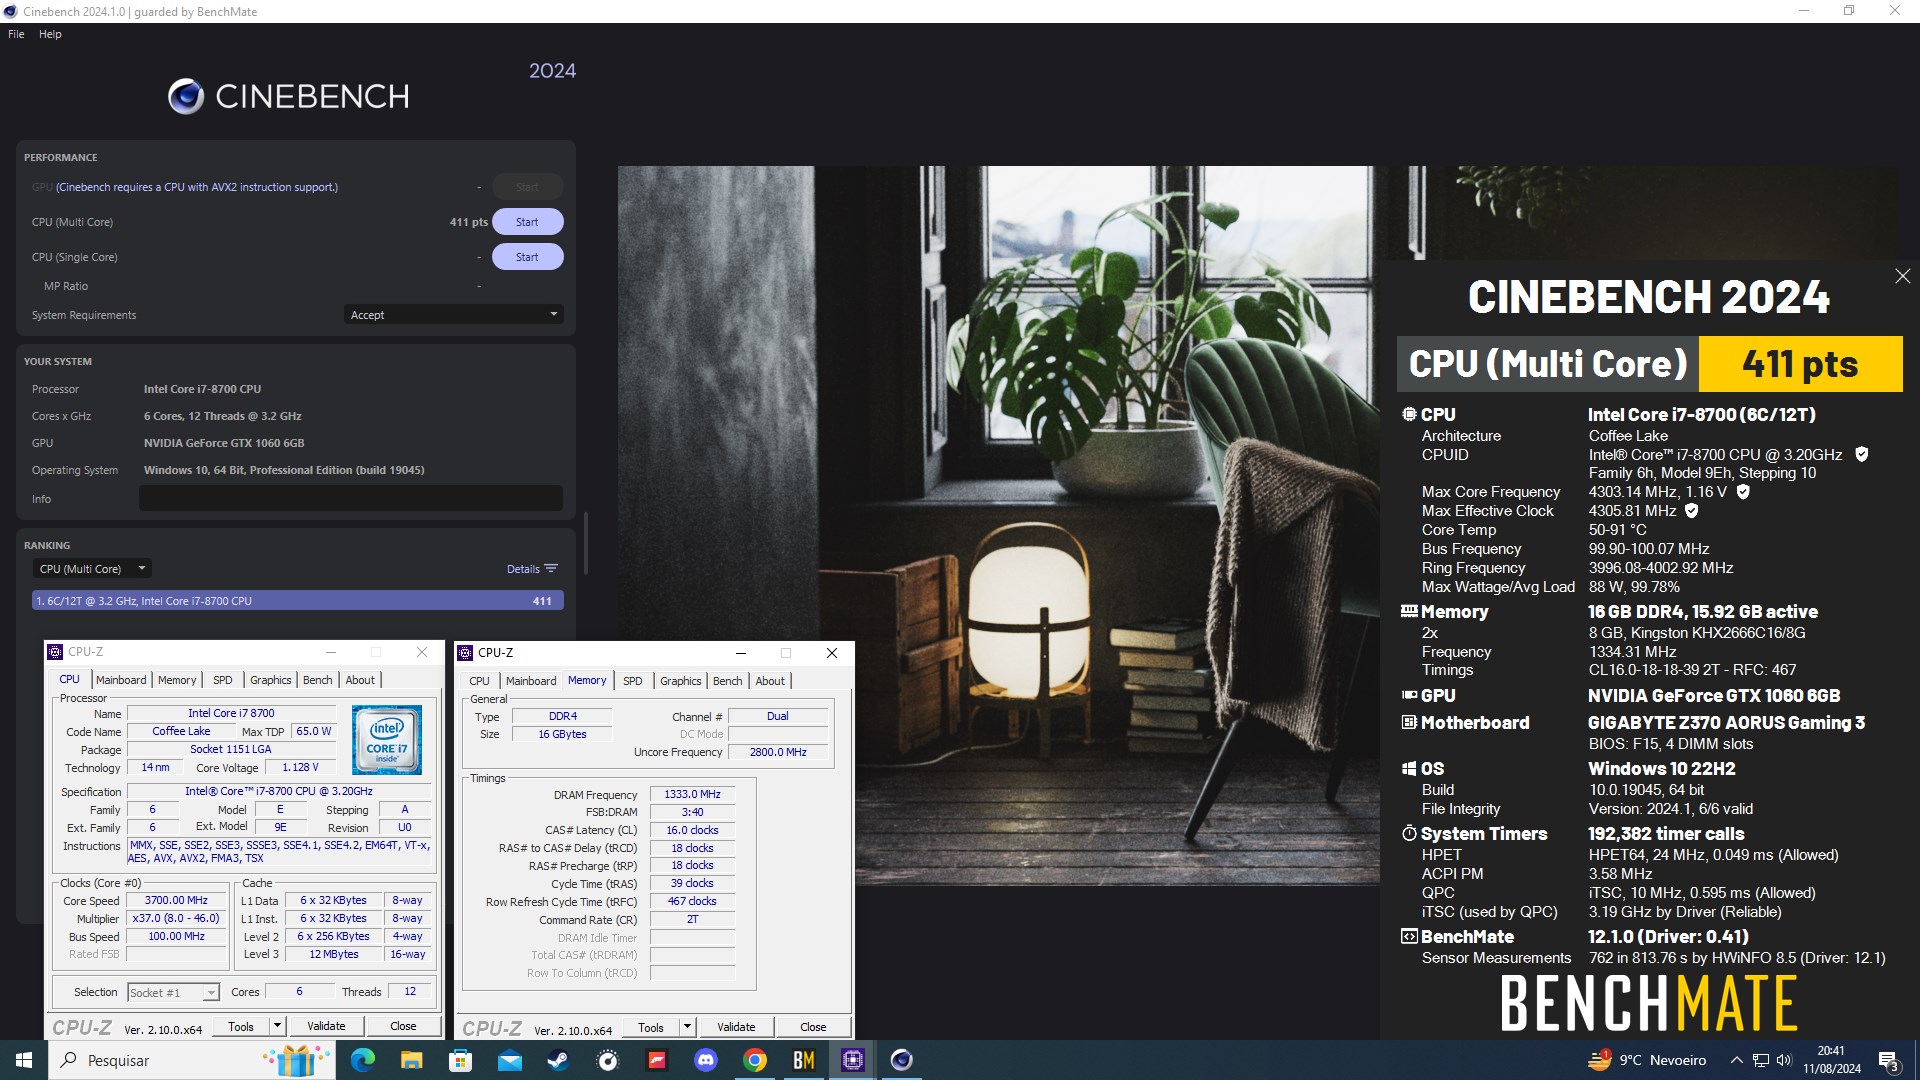The width and height of the screenshot is (1920, 1080).
Task: Open Microsoft Edge from the taskbar
Action: (363, 1060)
